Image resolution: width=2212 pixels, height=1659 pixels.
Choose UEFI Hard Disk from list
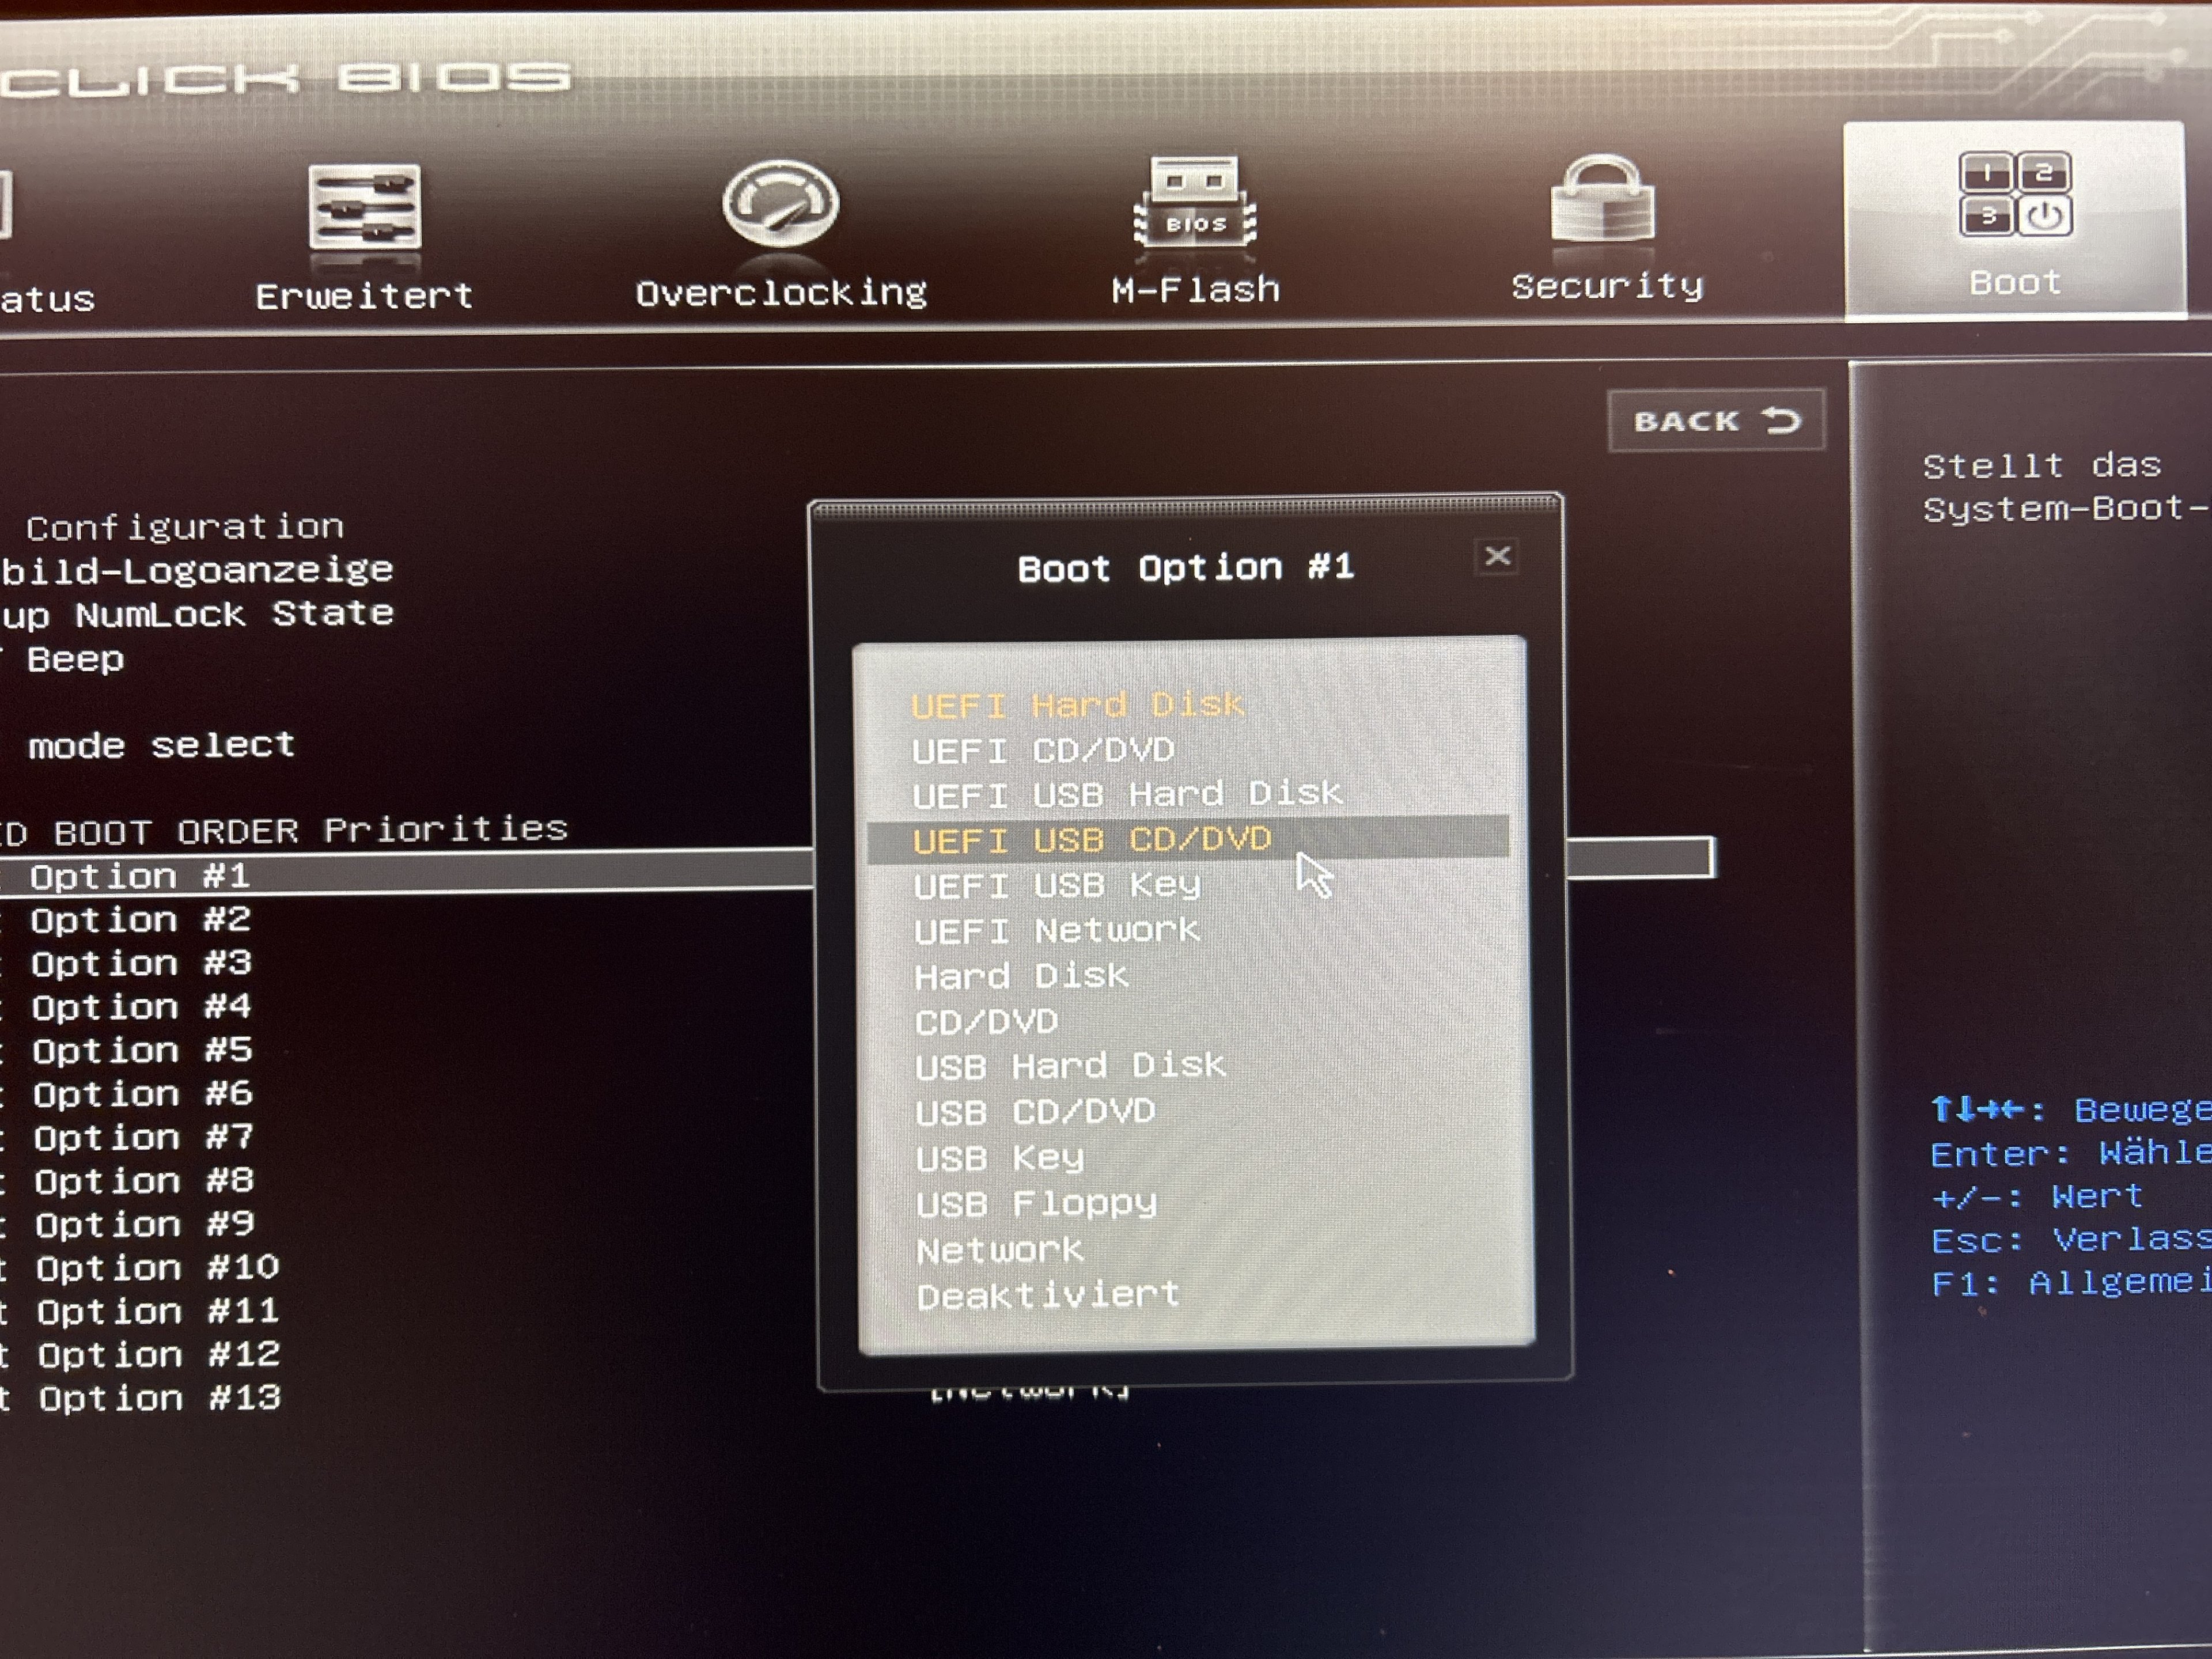(1077, 705)
